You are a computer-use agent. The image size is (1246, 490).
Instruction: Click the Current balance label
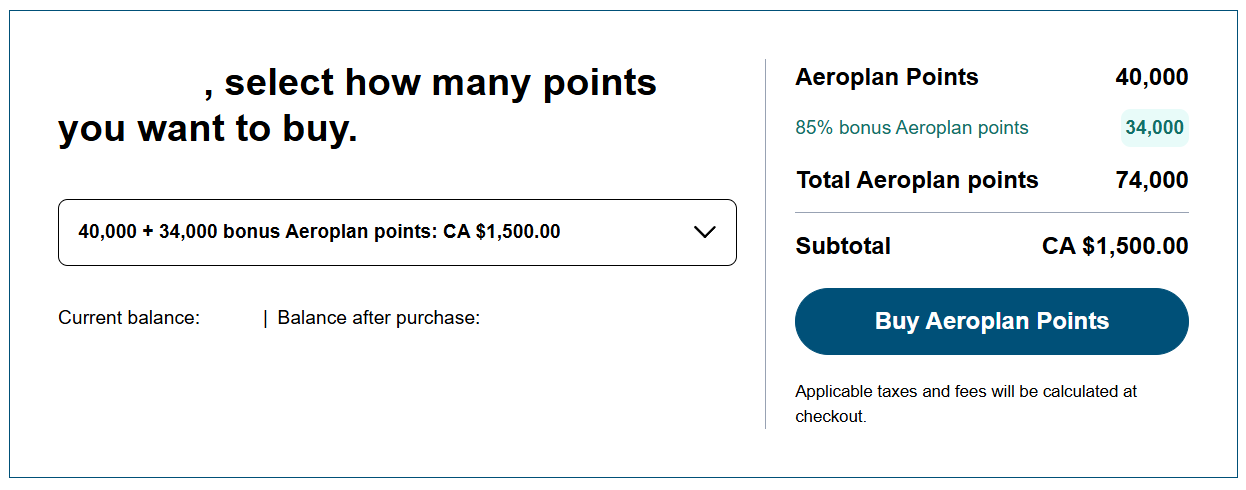click(129, 318)
